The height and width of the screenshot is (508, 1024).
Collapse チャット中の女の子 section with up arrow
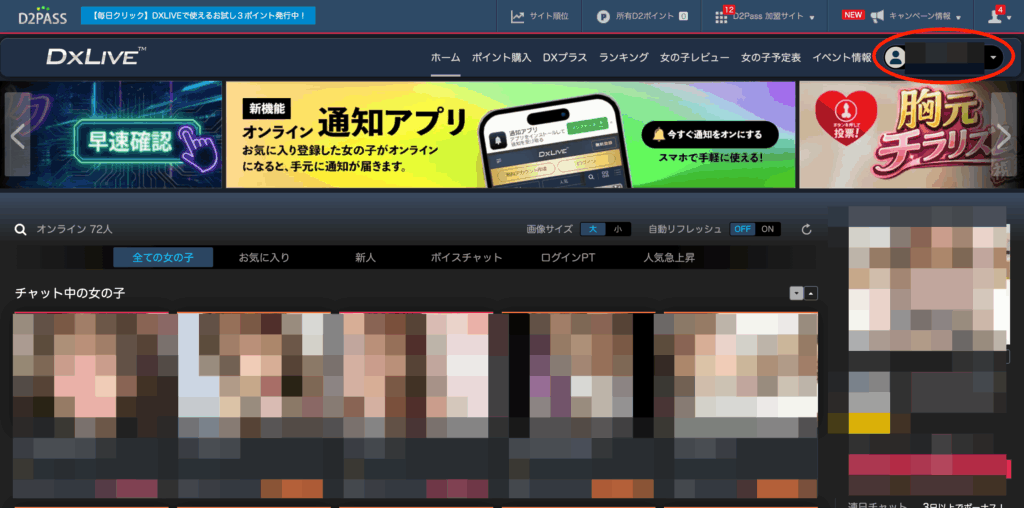tap(811, 294)
